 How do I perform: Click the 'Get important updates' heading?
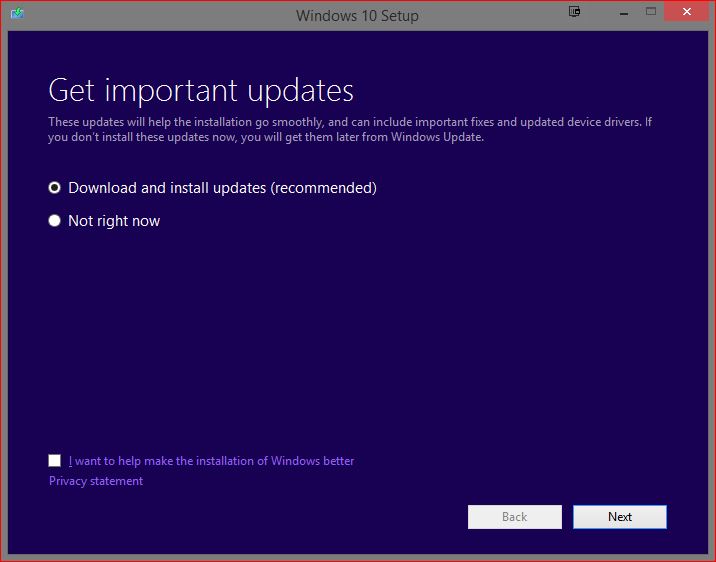(x=201, y=90)
